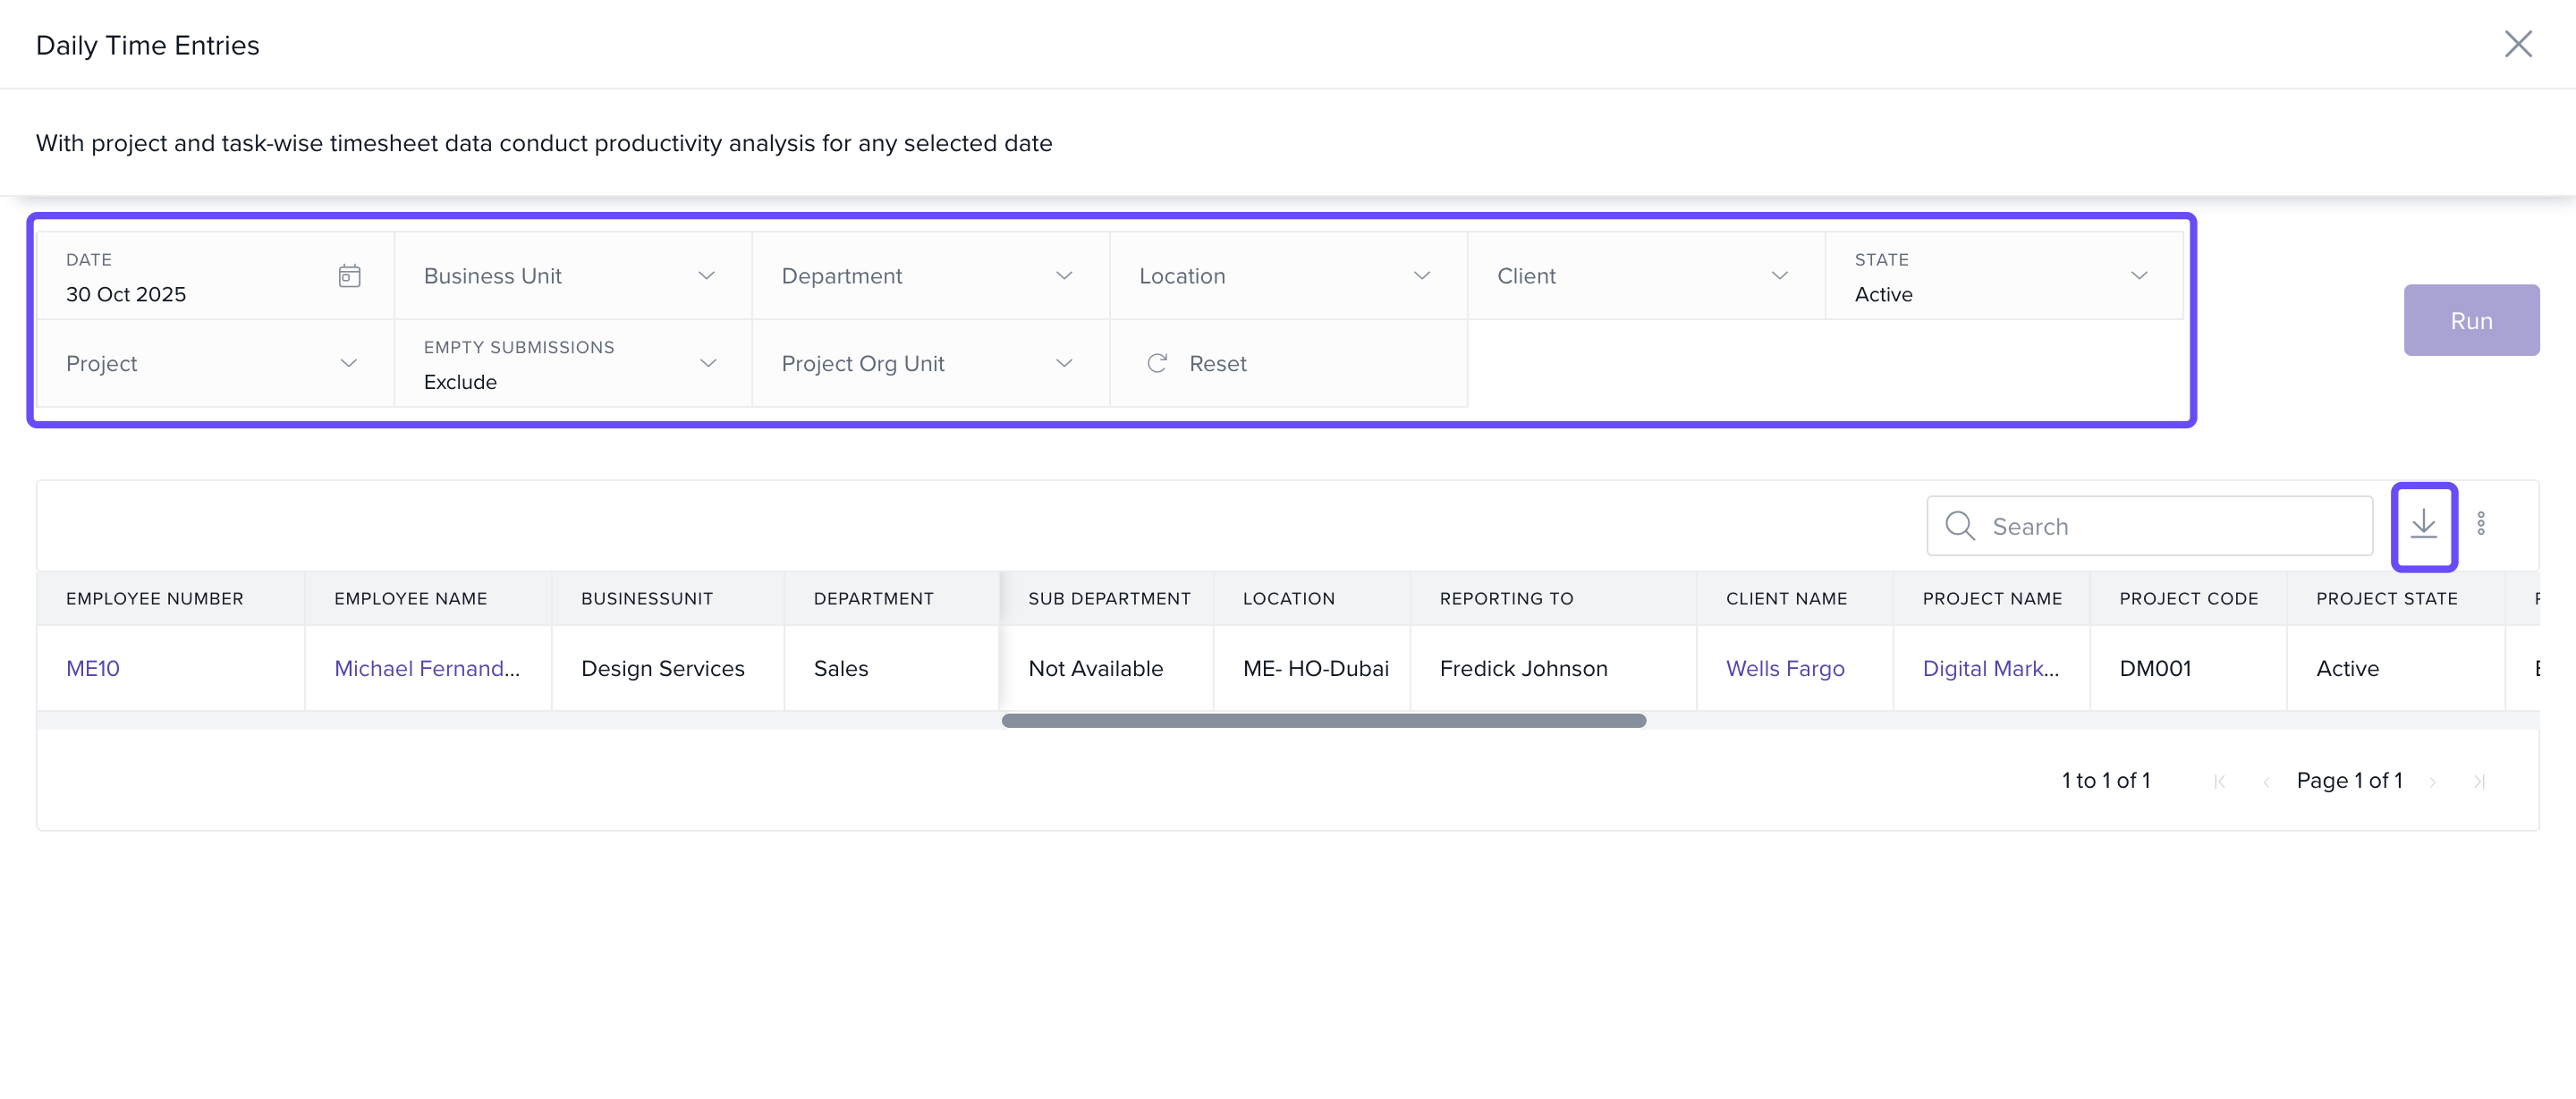This screenshot has height=1099, width=2576.
Task: Click the Reset refresh icon
Action: pos(1157,363)
